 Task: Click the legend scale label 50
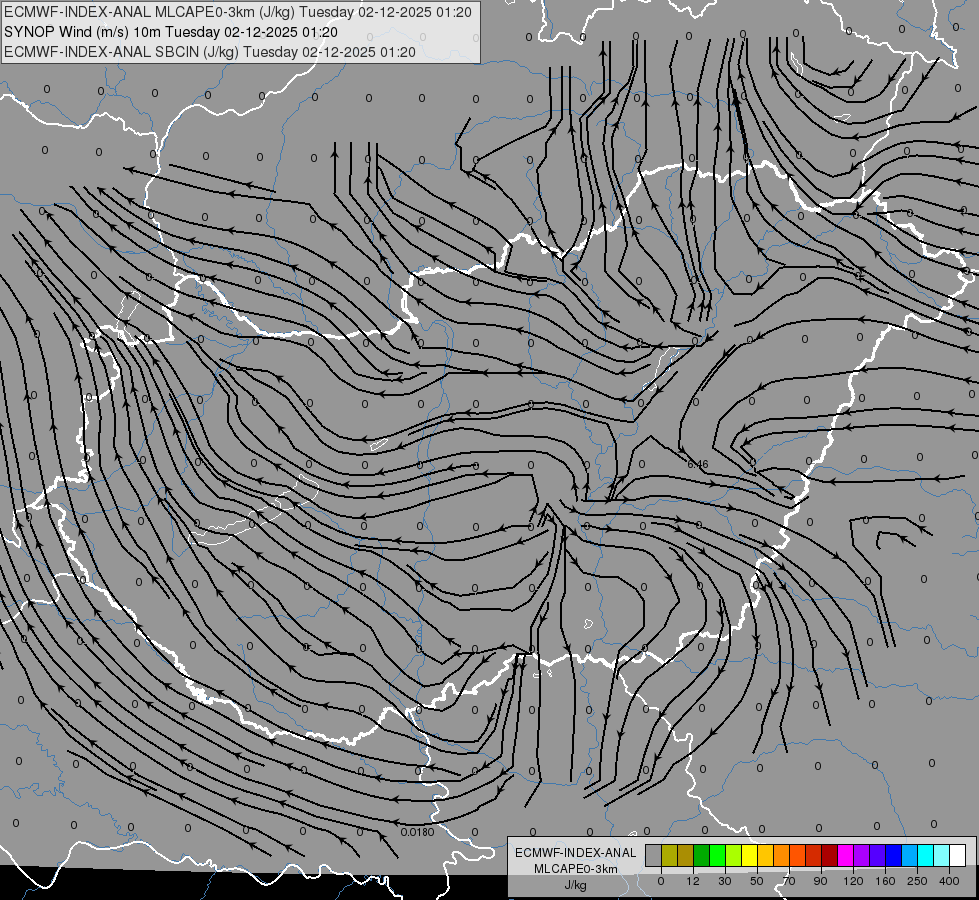(x=757, y=881)
